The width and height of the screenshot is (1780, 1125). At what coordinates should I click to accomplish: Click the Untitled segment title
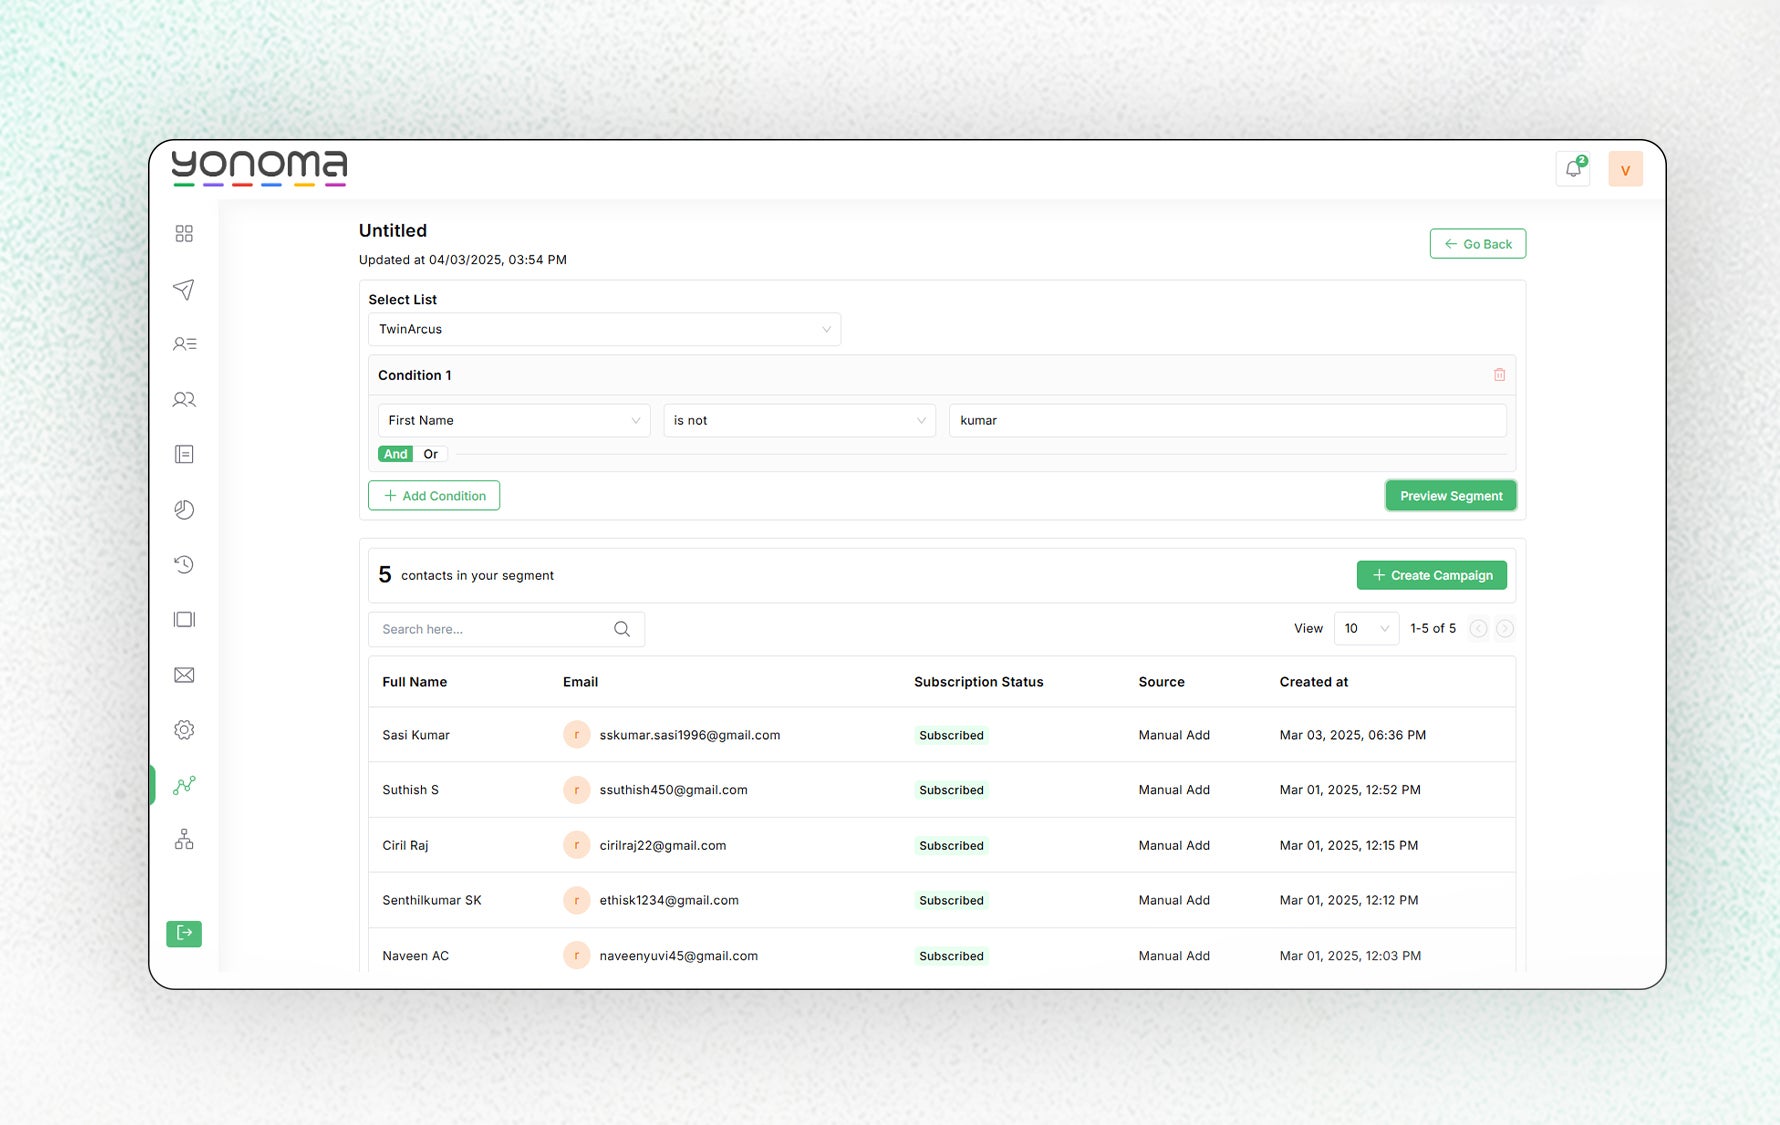[393, 230]
